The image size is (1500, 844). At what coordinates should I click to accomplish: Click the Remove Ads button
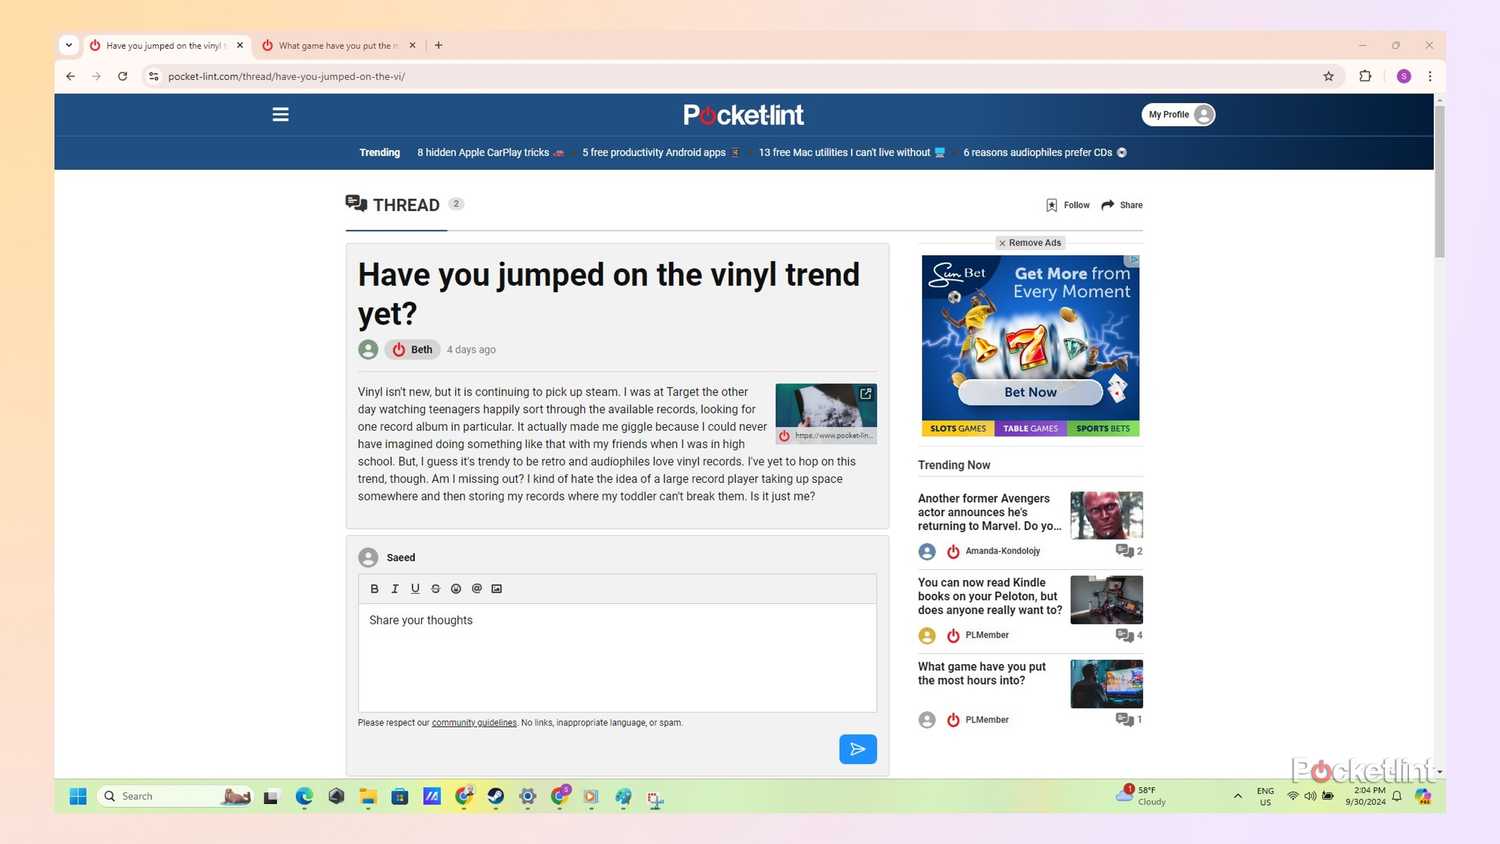[1030, 243]
